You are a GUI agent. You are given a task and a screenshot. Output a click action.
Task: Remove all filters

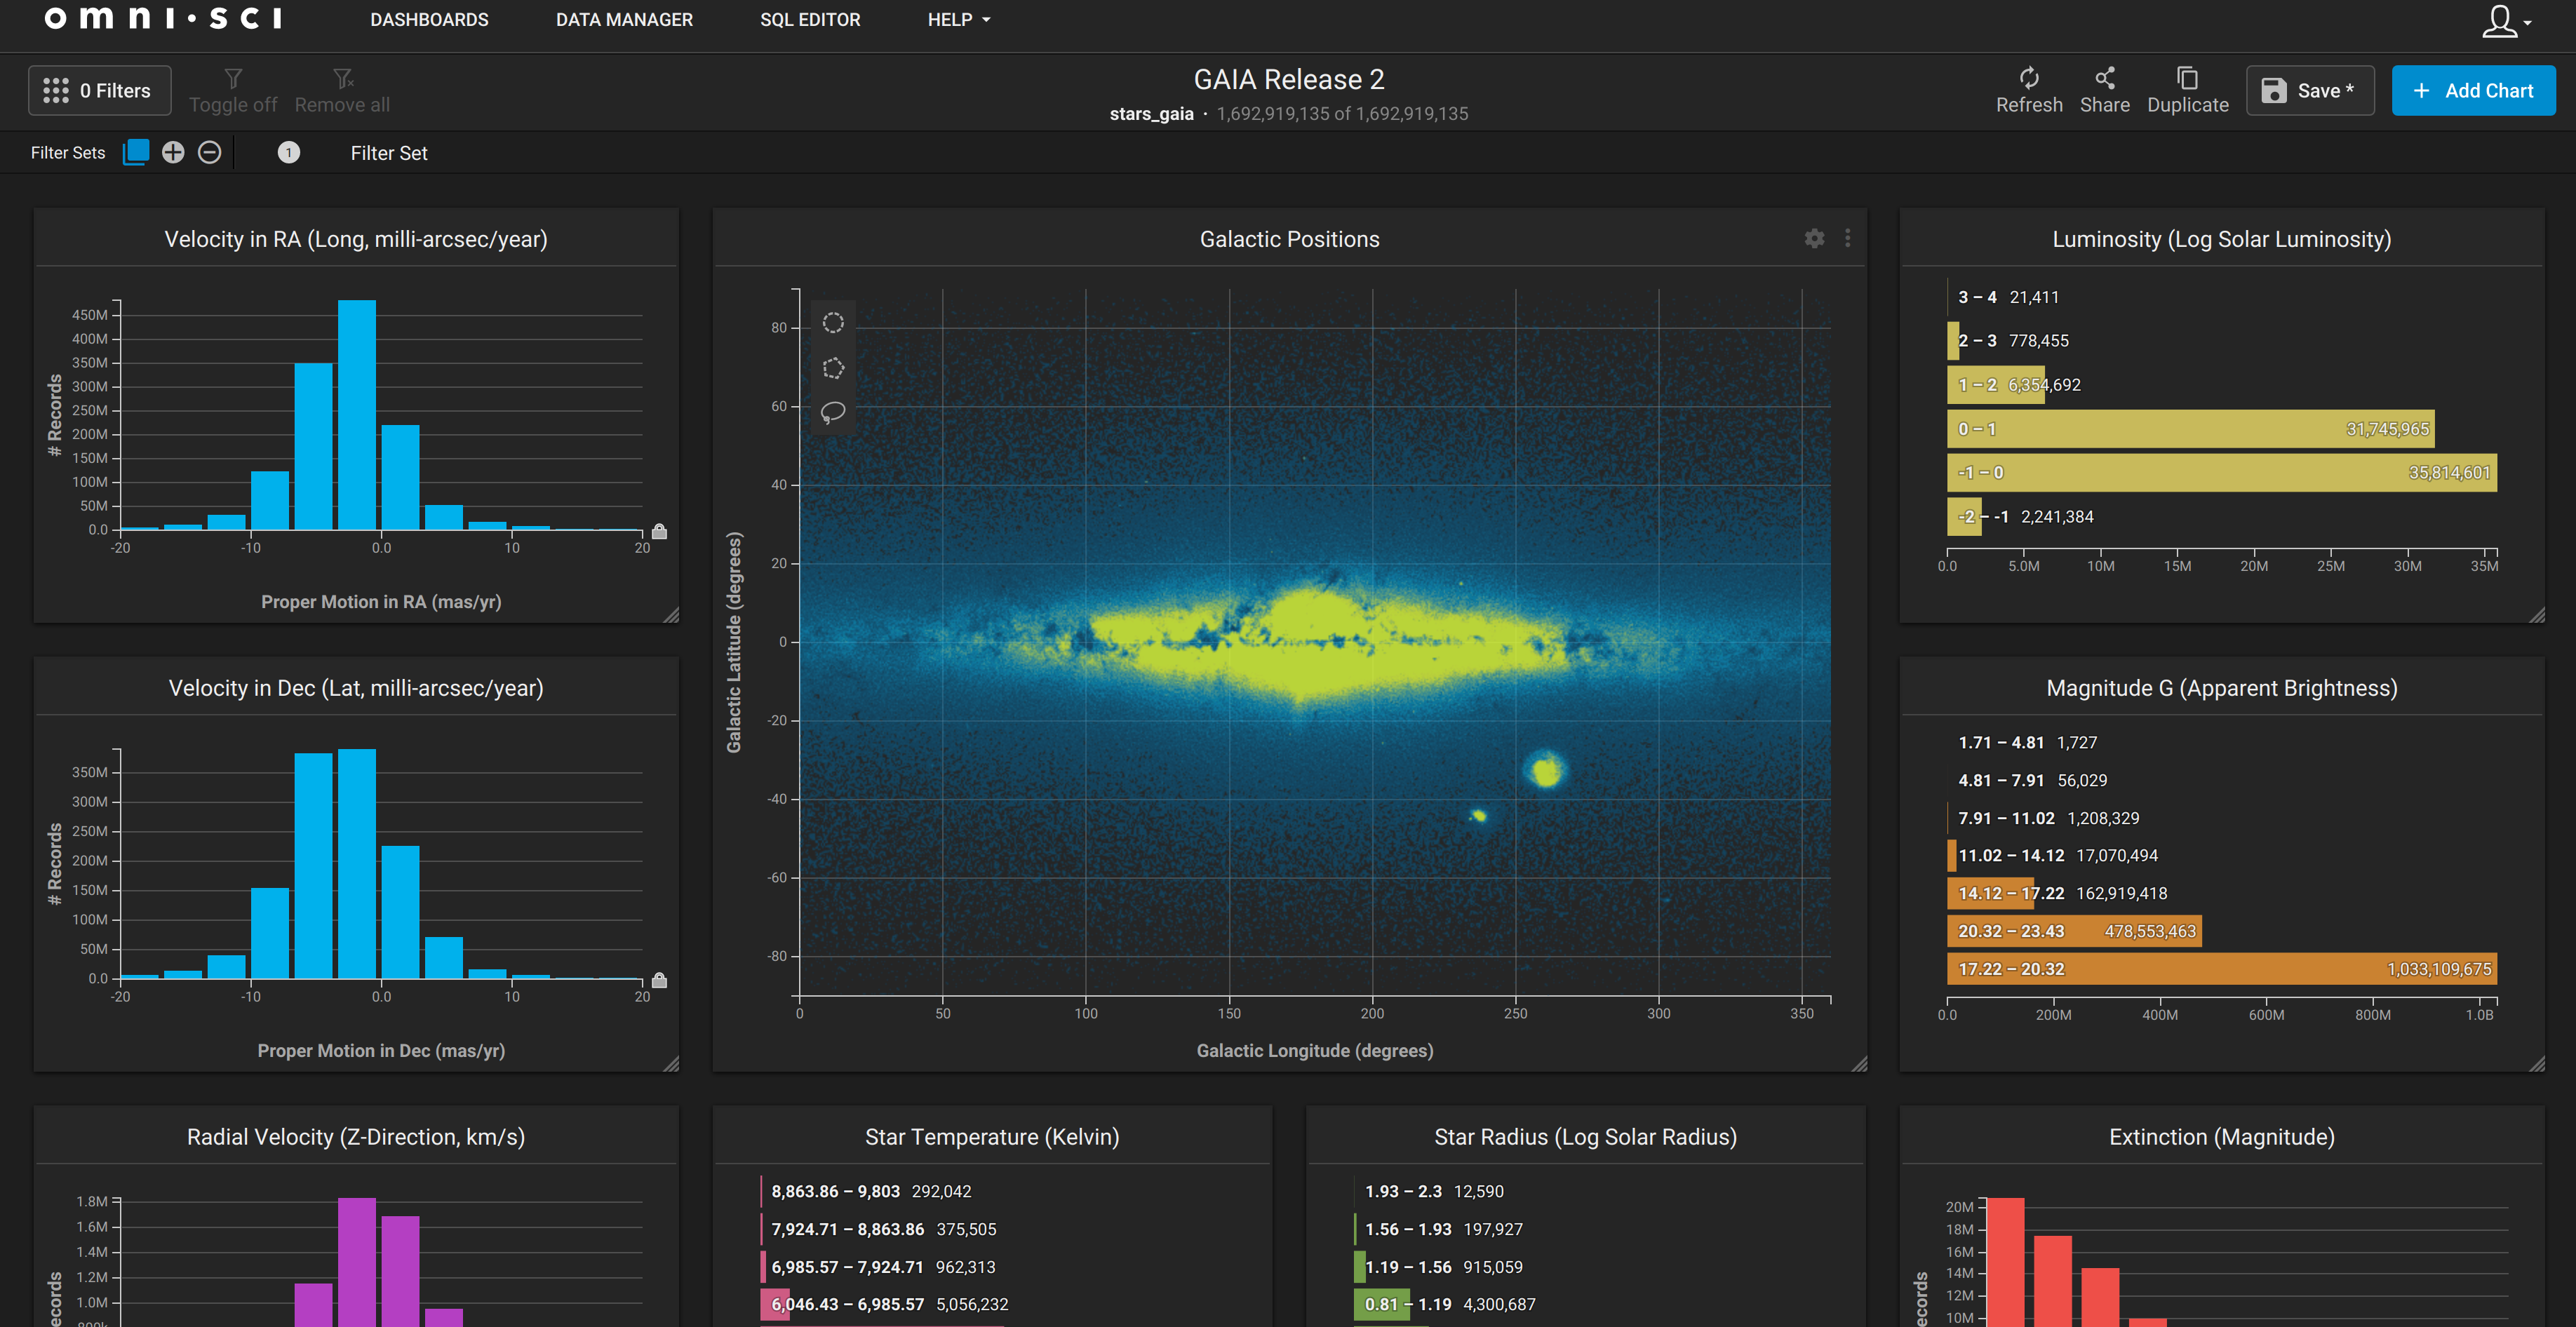pos(342,91)
